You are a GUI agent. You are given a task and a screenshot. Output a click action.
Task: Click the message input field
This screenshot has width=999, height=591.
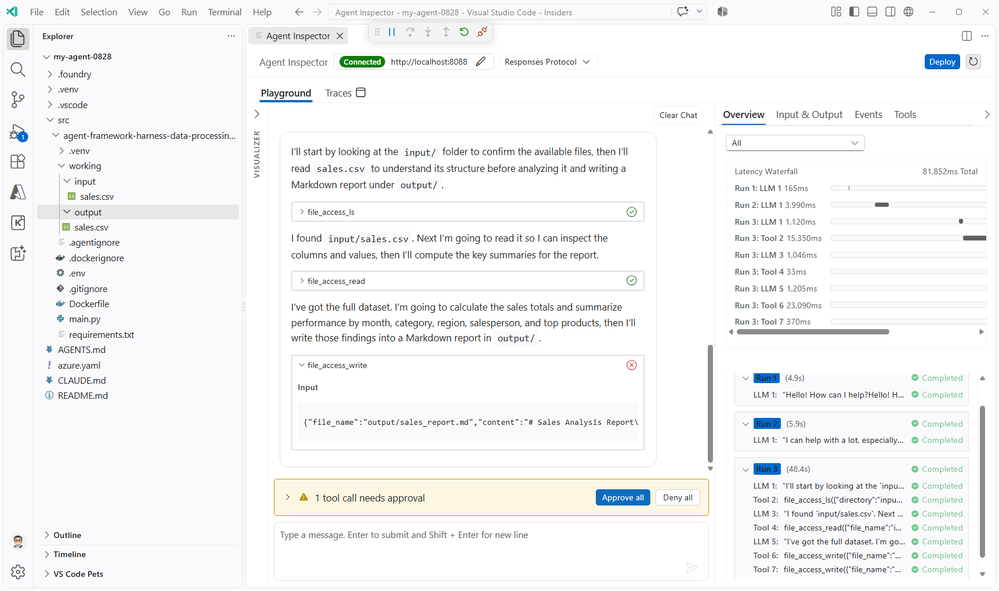click(x=491, y=552)
